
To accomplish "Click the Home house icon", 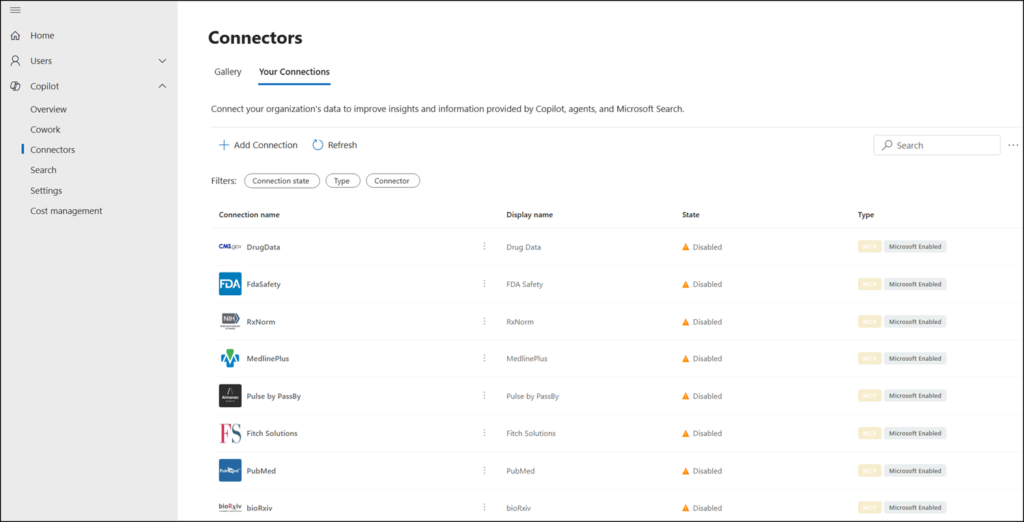I will pyautogui.click(x=15, y=36).
